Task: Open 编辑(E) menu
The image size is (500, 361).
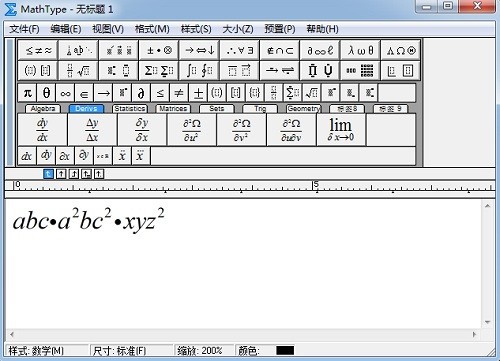Action: (x=66, y=29)
